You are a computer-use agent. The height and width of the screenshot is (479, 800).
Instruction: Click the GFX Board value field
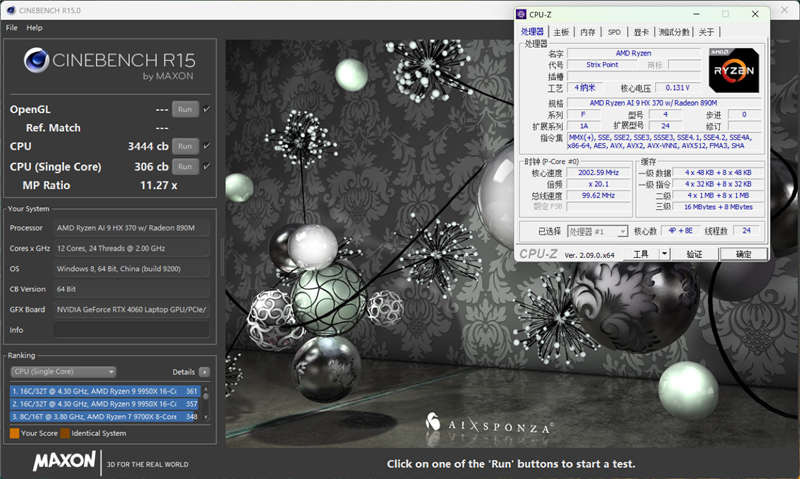click(132, 309)
